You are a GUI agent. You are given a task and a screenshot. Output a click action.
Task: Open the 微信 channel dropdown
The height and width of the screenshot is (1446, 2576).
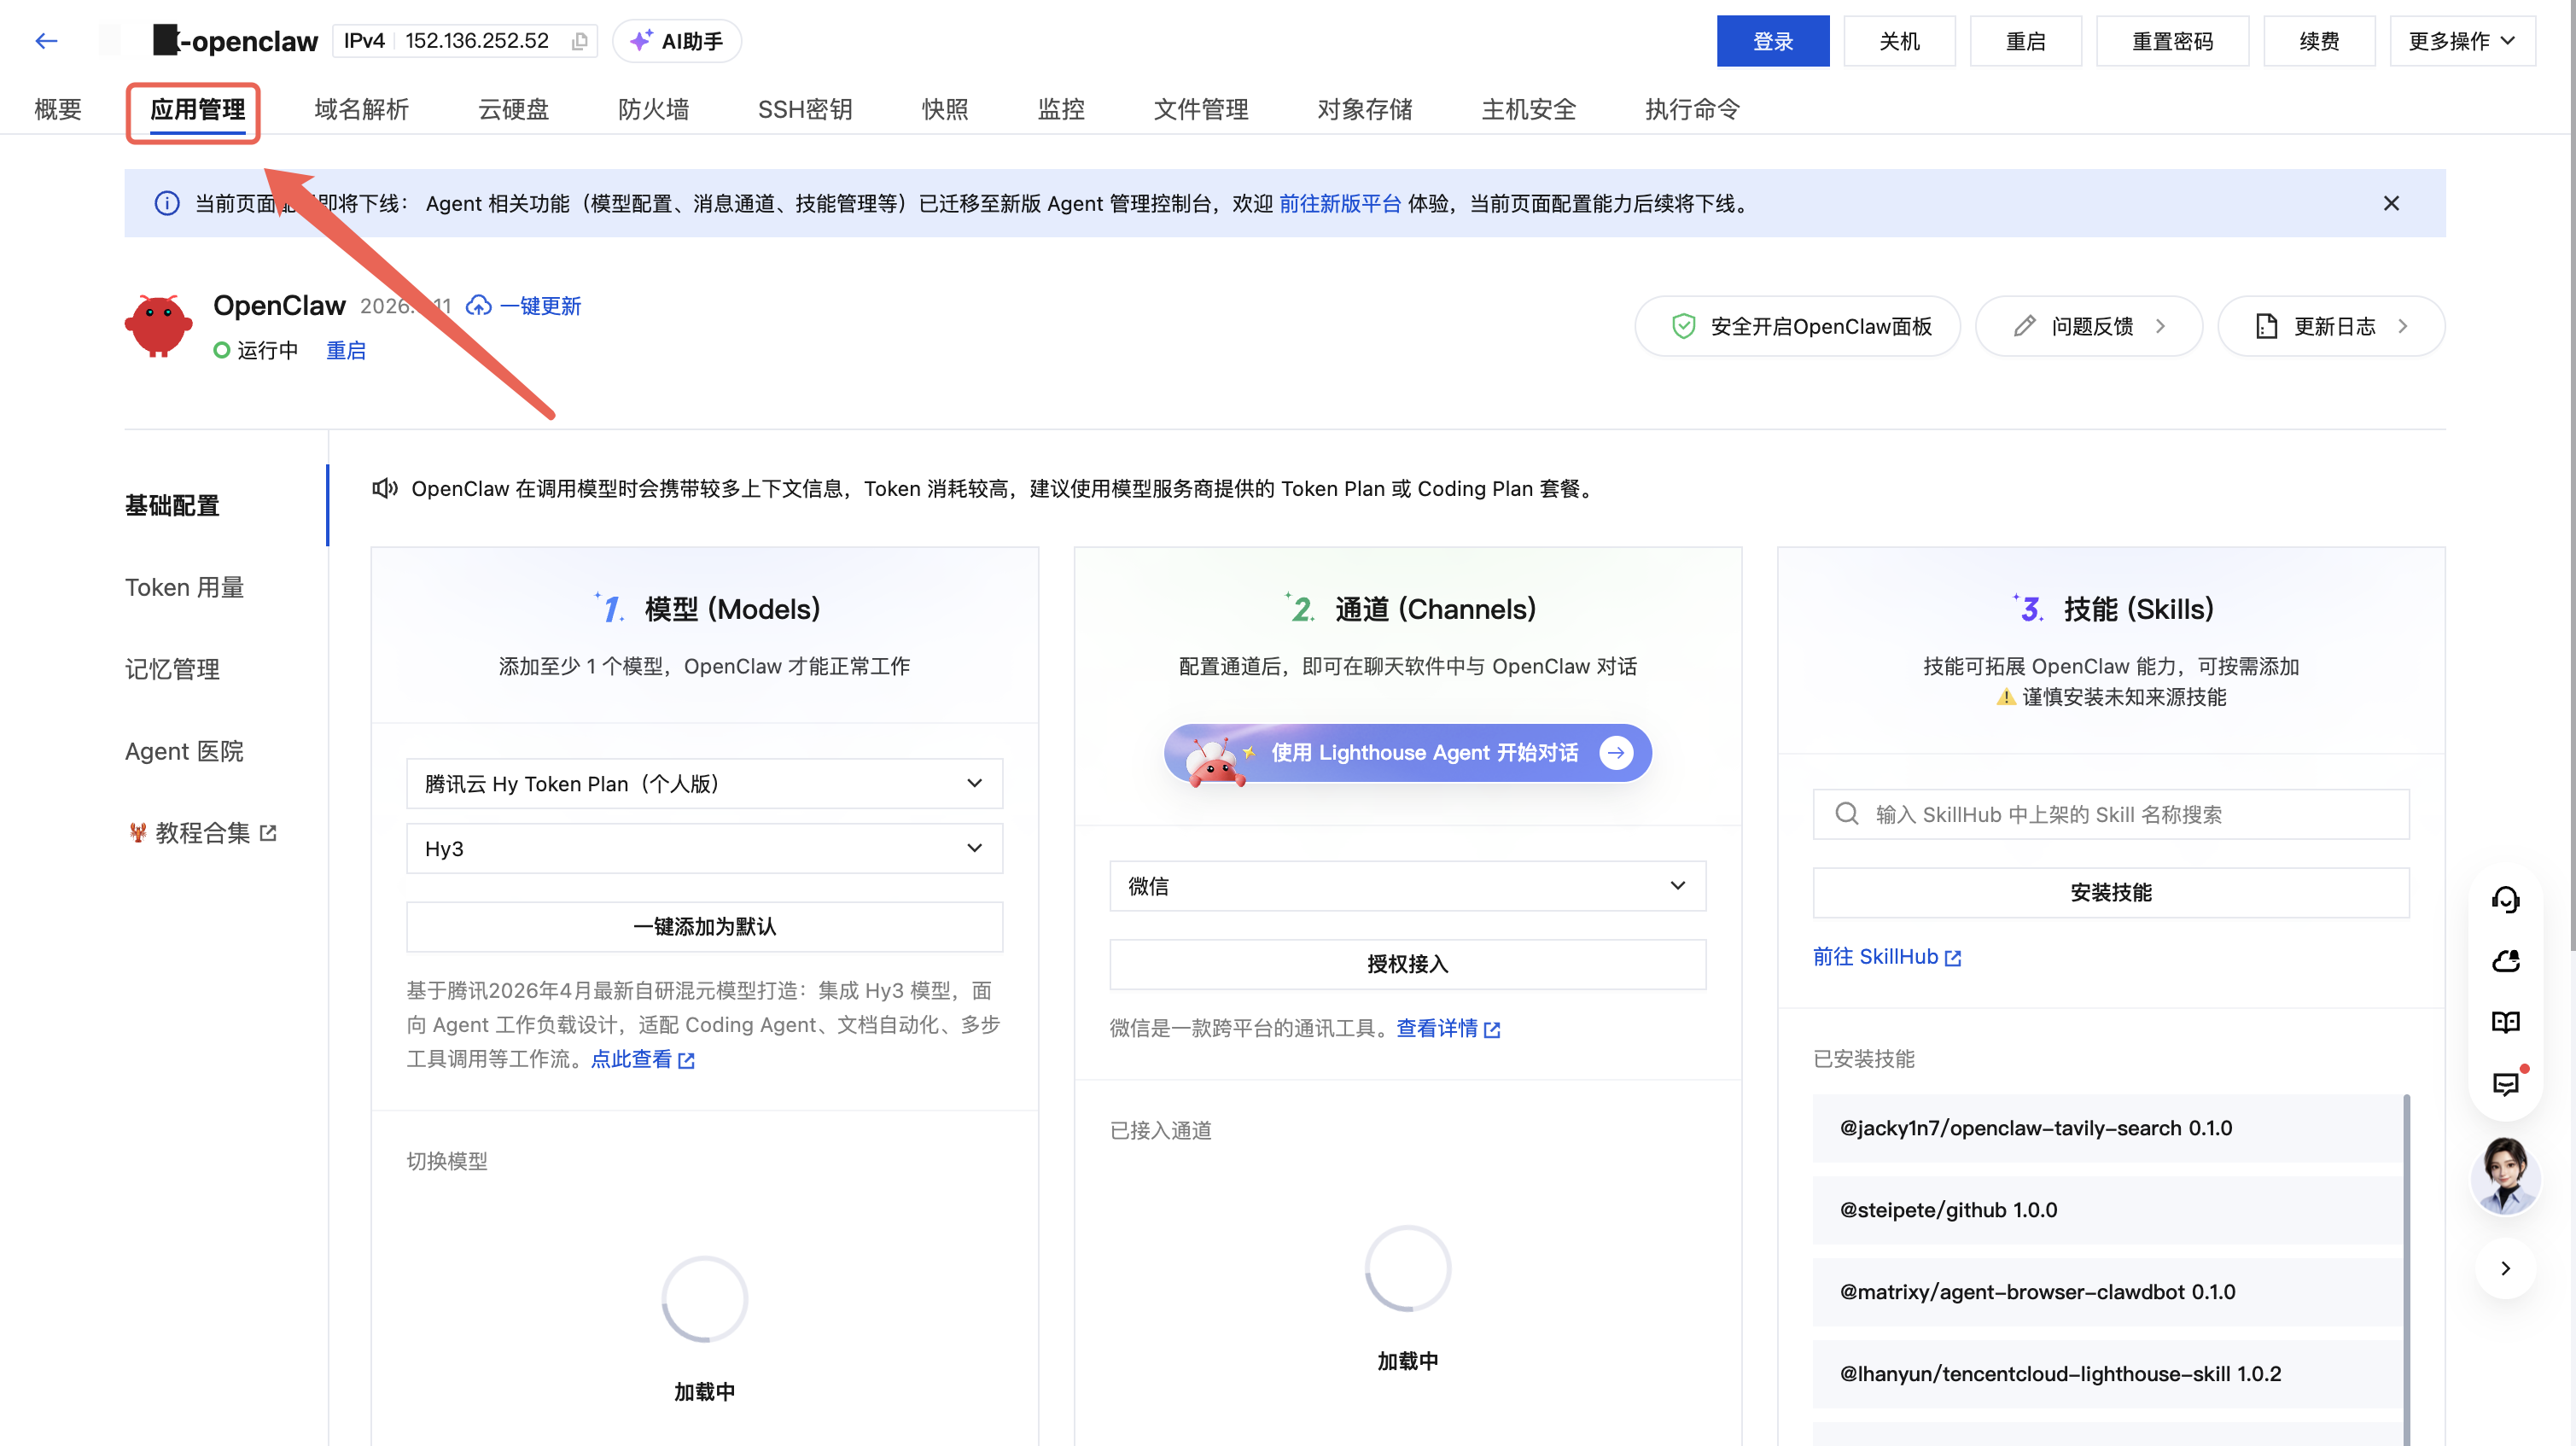pos(1407,886)
